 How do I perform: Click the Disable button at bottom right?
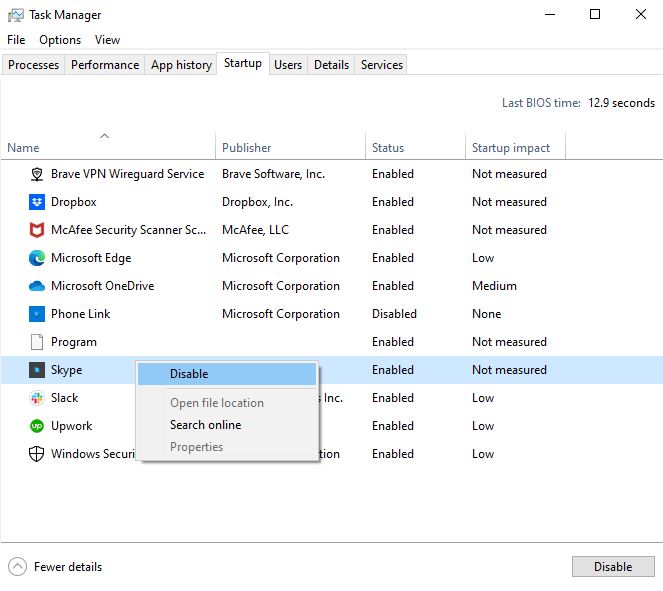point(613,566)
